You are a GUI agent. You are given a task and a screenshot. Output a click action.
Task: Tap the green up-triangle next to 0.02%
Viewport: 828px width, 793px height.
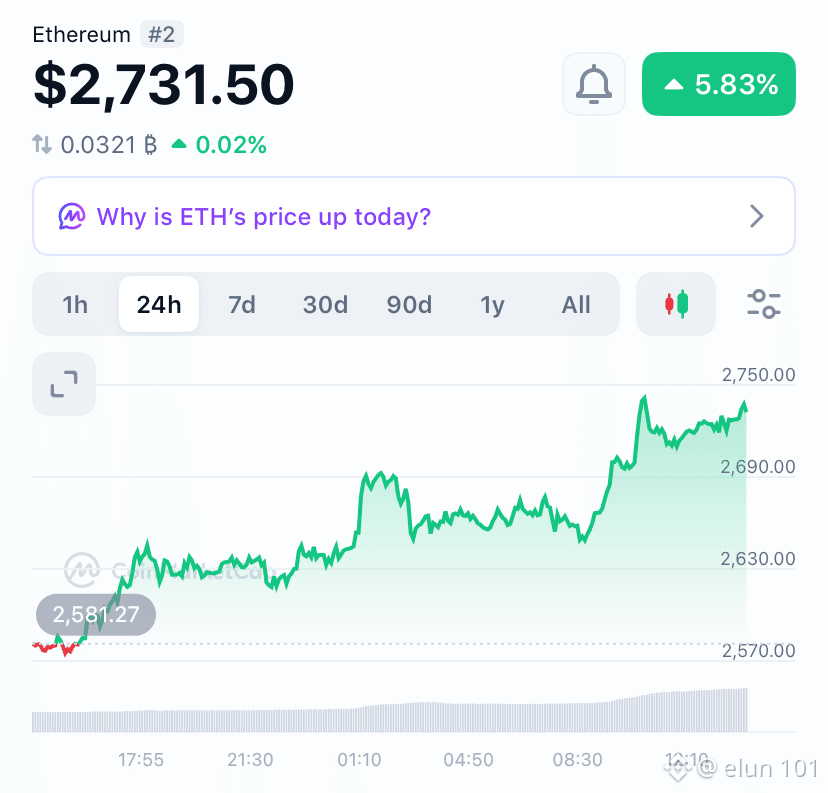click(179, 143)
